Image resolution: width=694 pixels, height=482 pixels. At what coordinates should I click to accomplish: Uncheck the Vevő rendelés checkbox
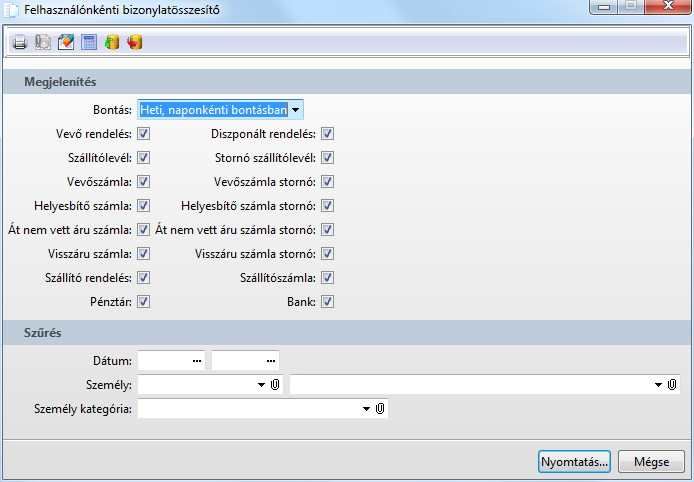143,134
